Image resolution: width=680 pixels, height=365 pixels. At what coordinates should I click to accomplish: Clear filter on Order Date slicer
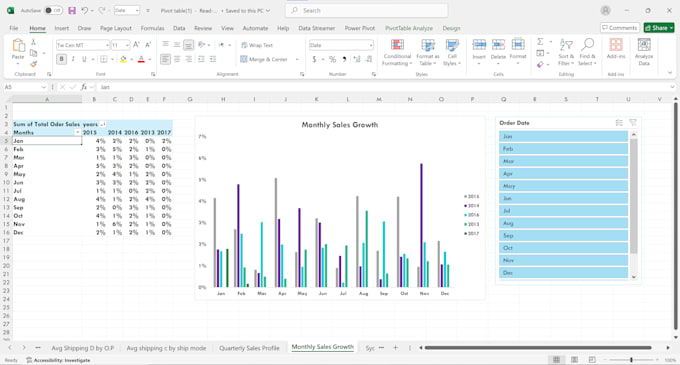coord(633,123)
